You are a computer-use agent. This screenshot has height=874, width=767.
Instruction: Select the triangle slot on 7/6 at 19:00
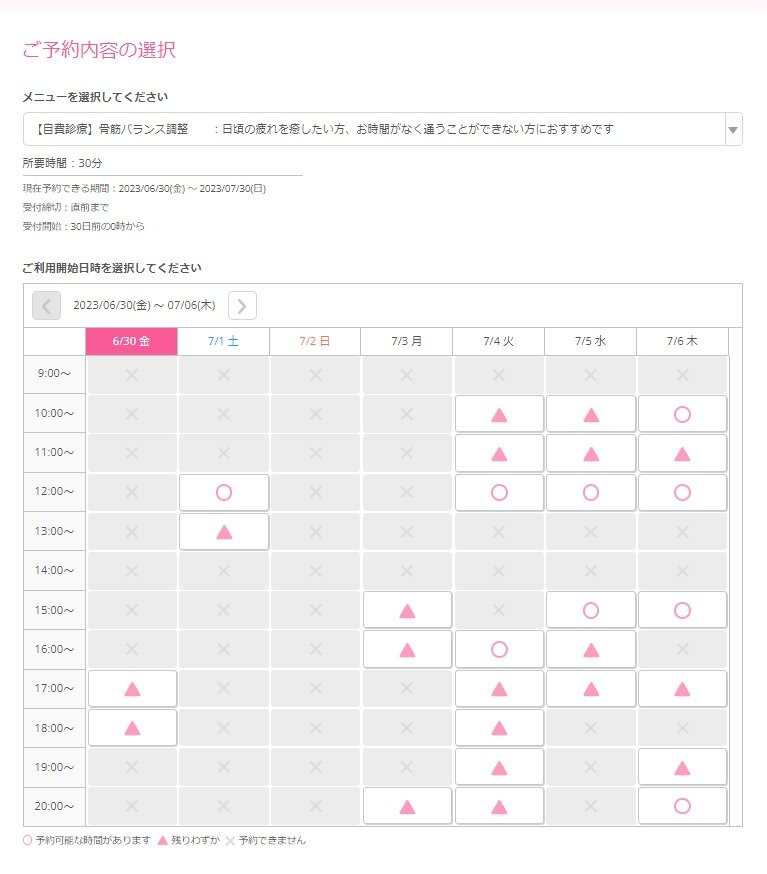(682, 768)
